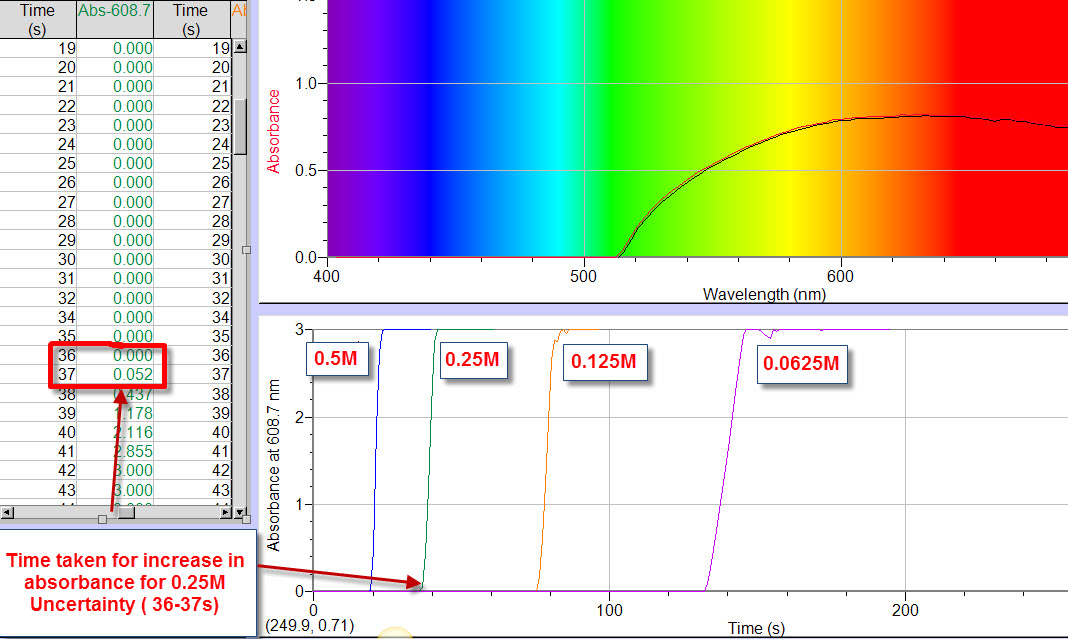Select the 0.25M text annotation
This screenshot has height=639, width=1068.
pos(473,359)
